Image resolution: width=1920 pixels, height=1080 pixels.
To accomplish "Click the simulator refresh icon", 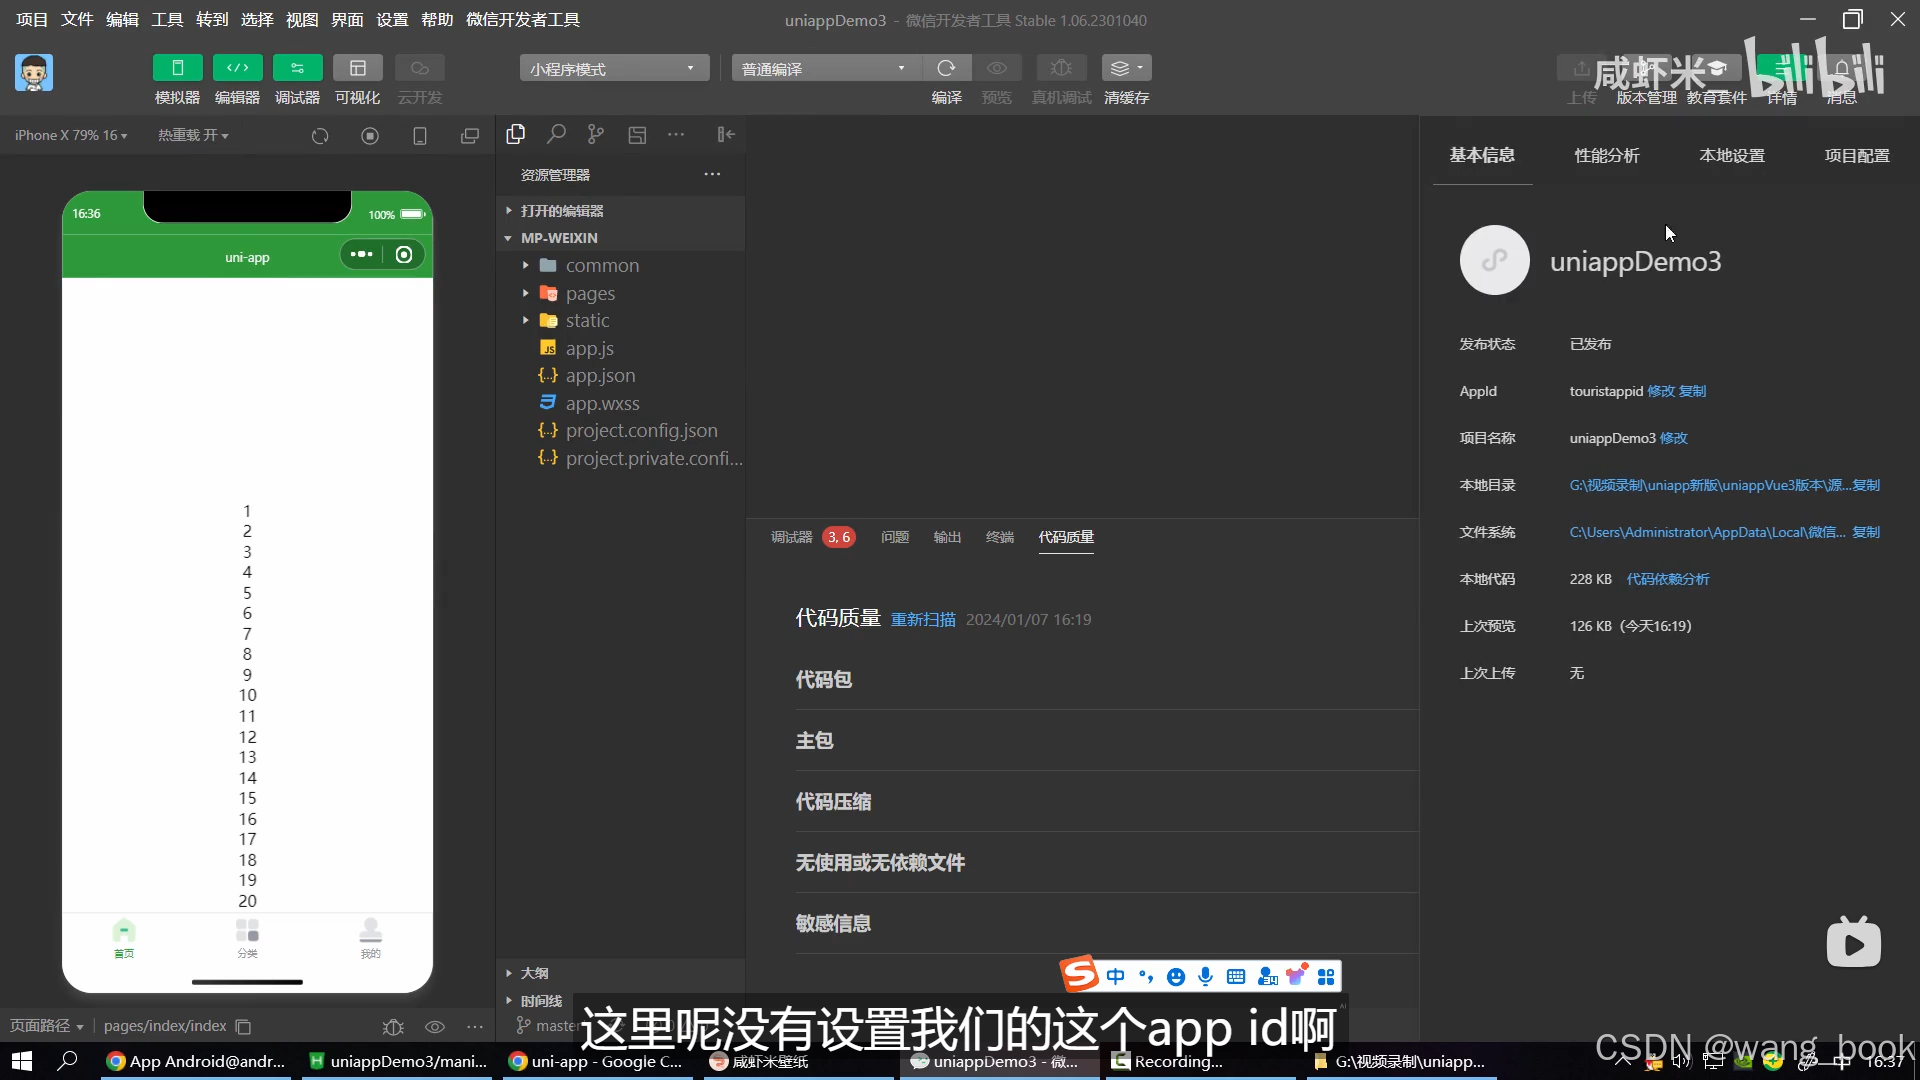I will (320, 135).
